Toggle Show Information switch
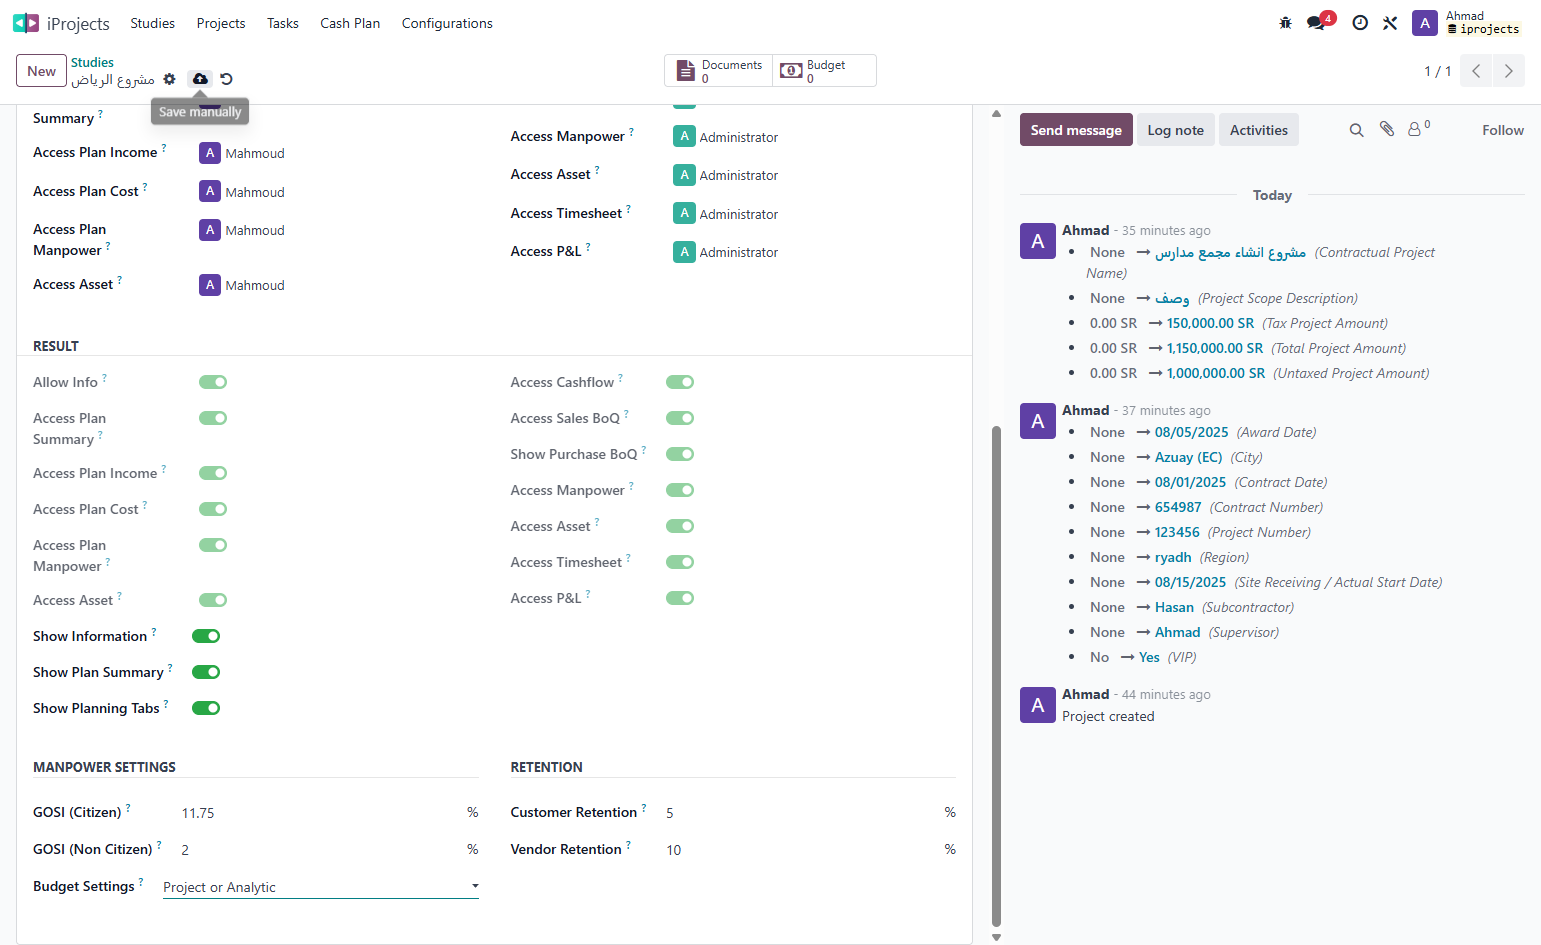1541x945 pixels. point(206,636)
